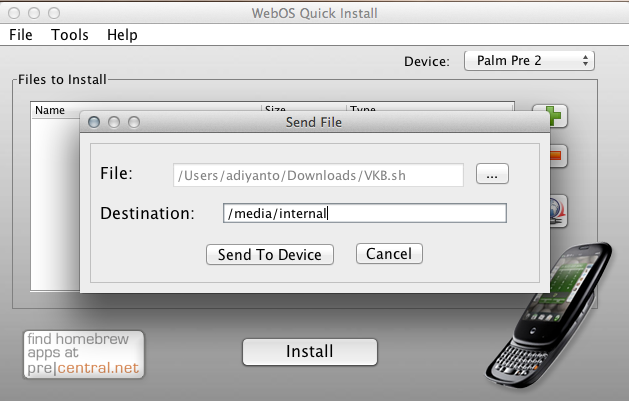Image resolution: width=629 pixels, height=401 pixels.
Task: Click the orange minus remove-file icon
Action: (x=557, y=156)
